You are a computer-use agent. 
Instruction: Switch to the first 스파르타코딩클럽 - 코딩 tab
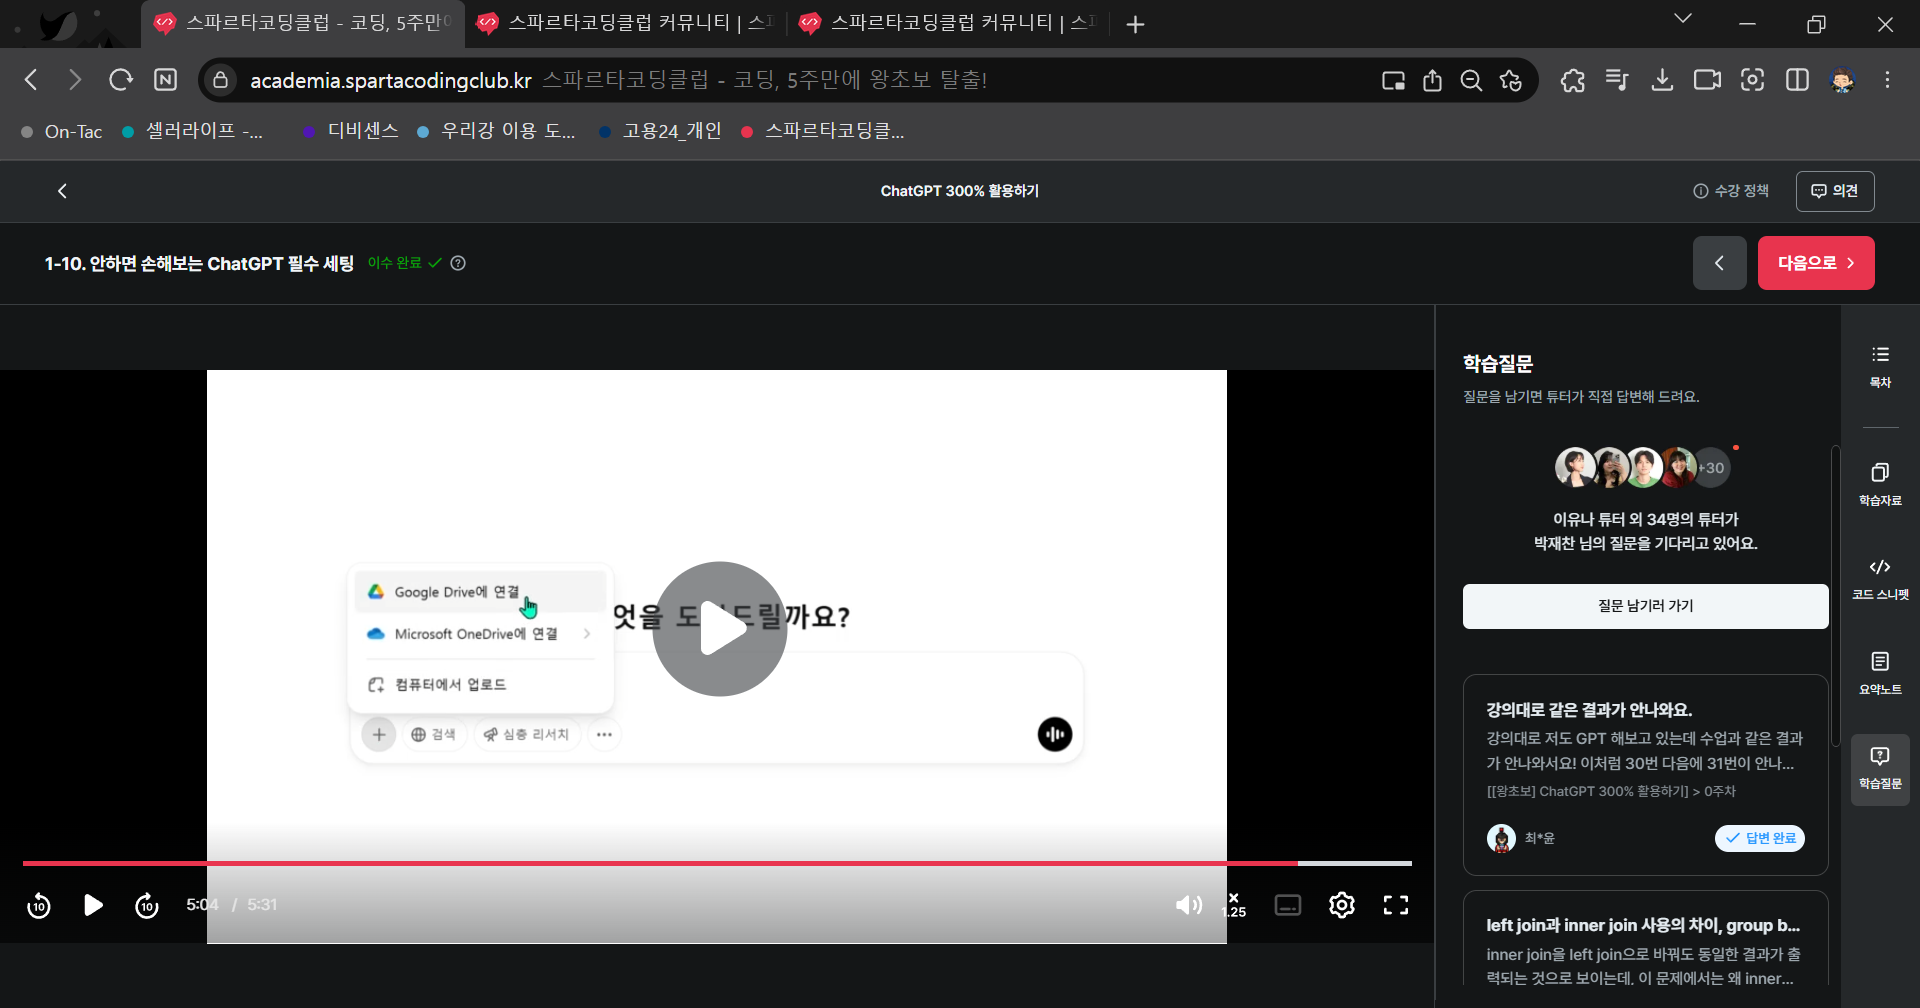point(303,23)
